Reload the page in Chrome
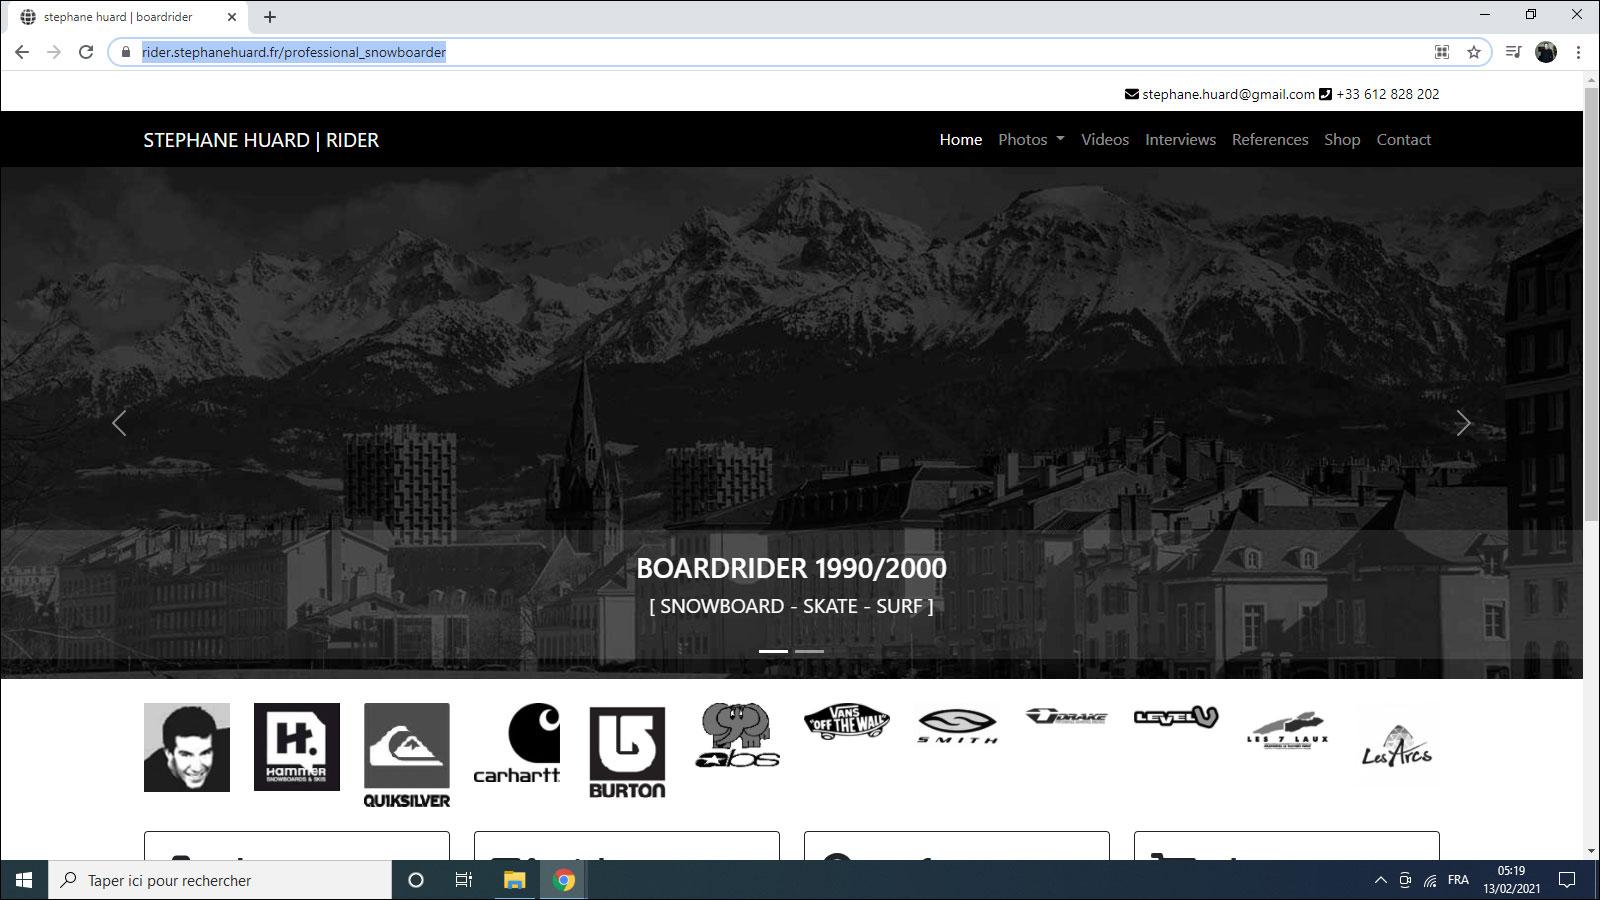The height and width of the screenshot is (900, 1600). tap(86, 52)
